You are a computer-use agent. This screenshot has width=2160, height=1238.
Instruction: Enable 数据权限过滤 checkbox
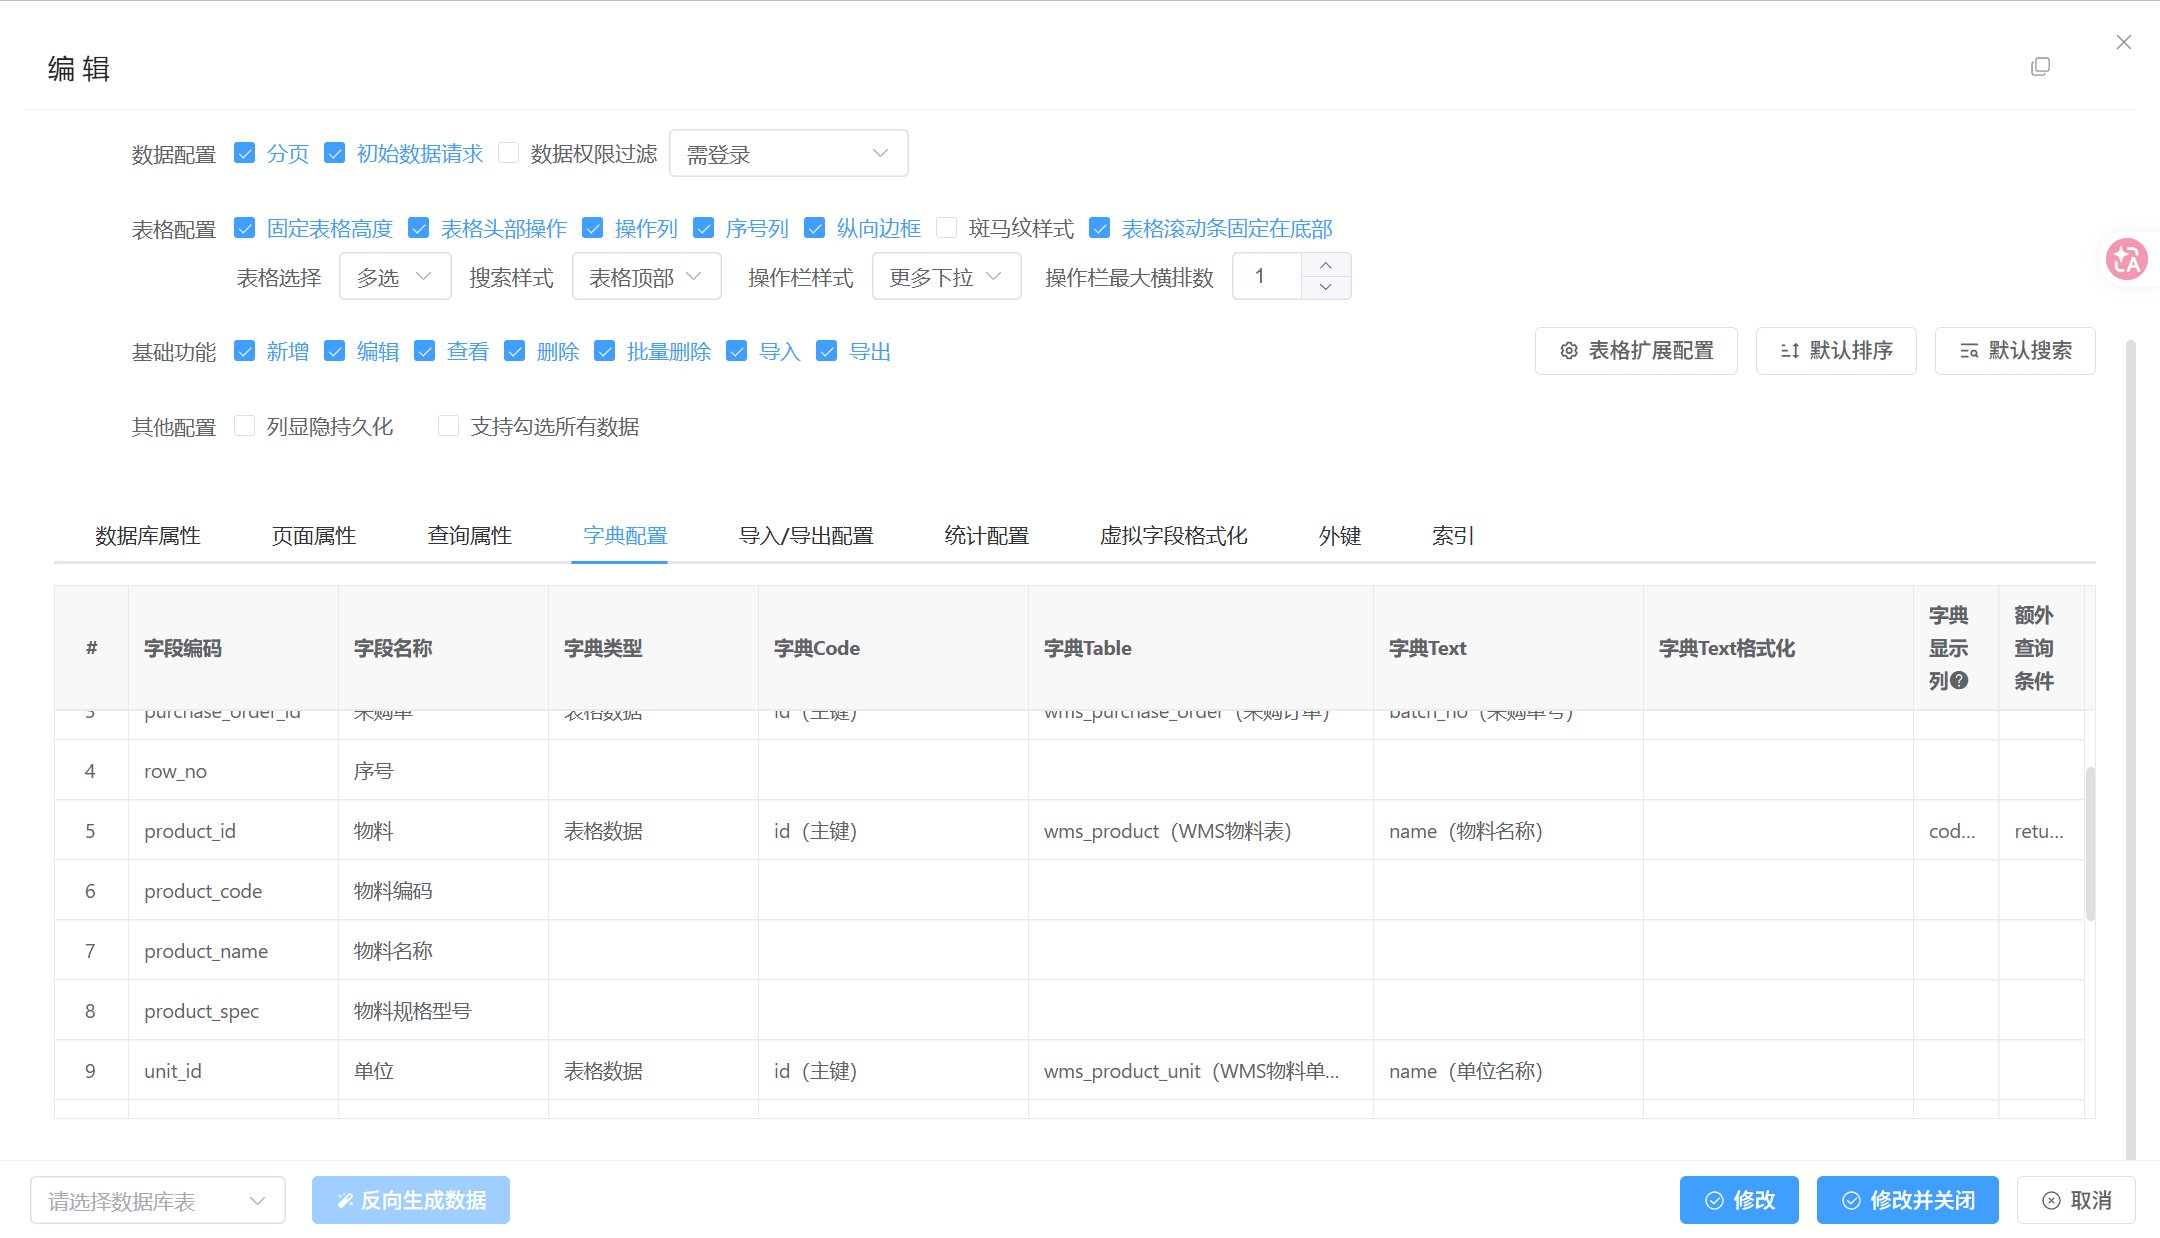click(x=509, y=153)
